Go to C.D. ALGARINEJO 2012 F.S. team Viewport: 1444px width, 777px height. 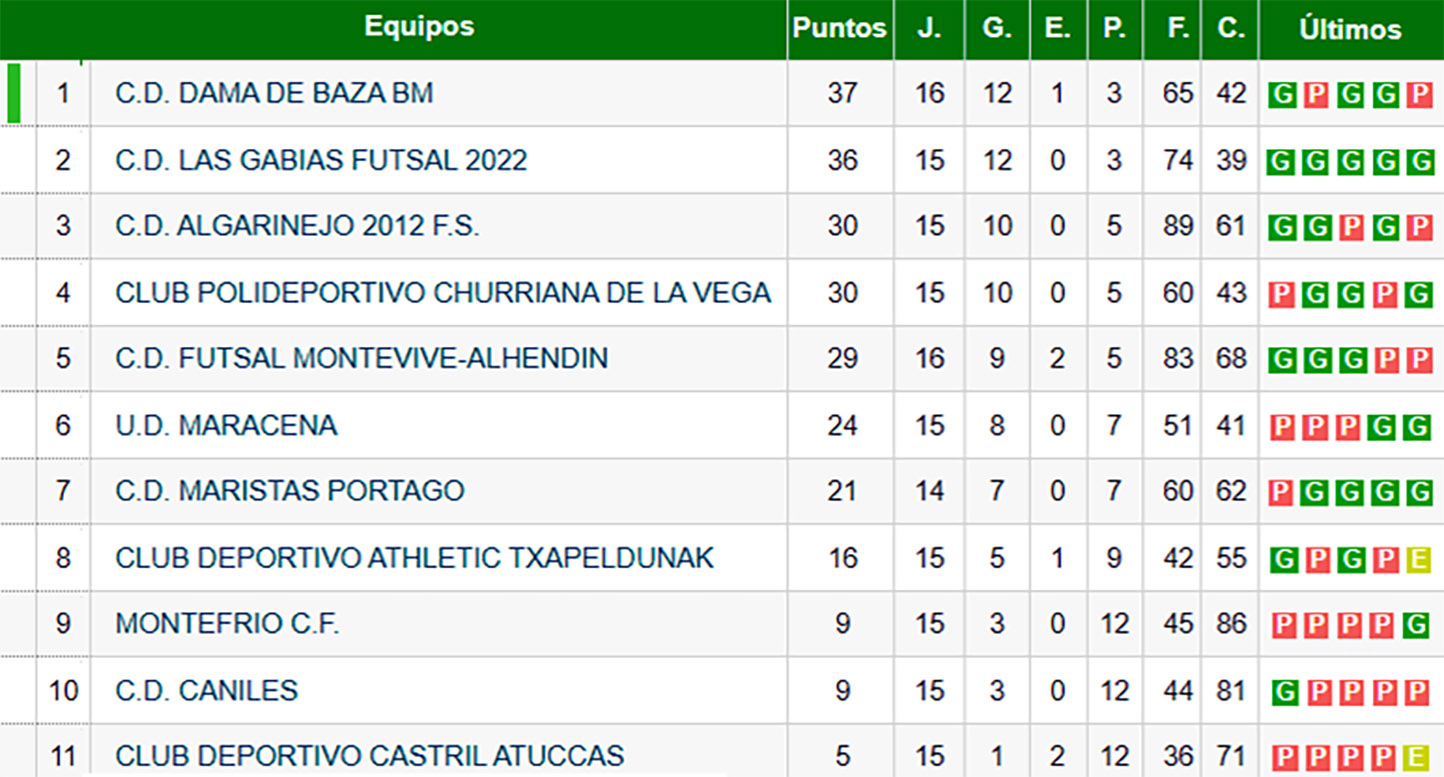[x=297, y=226]
